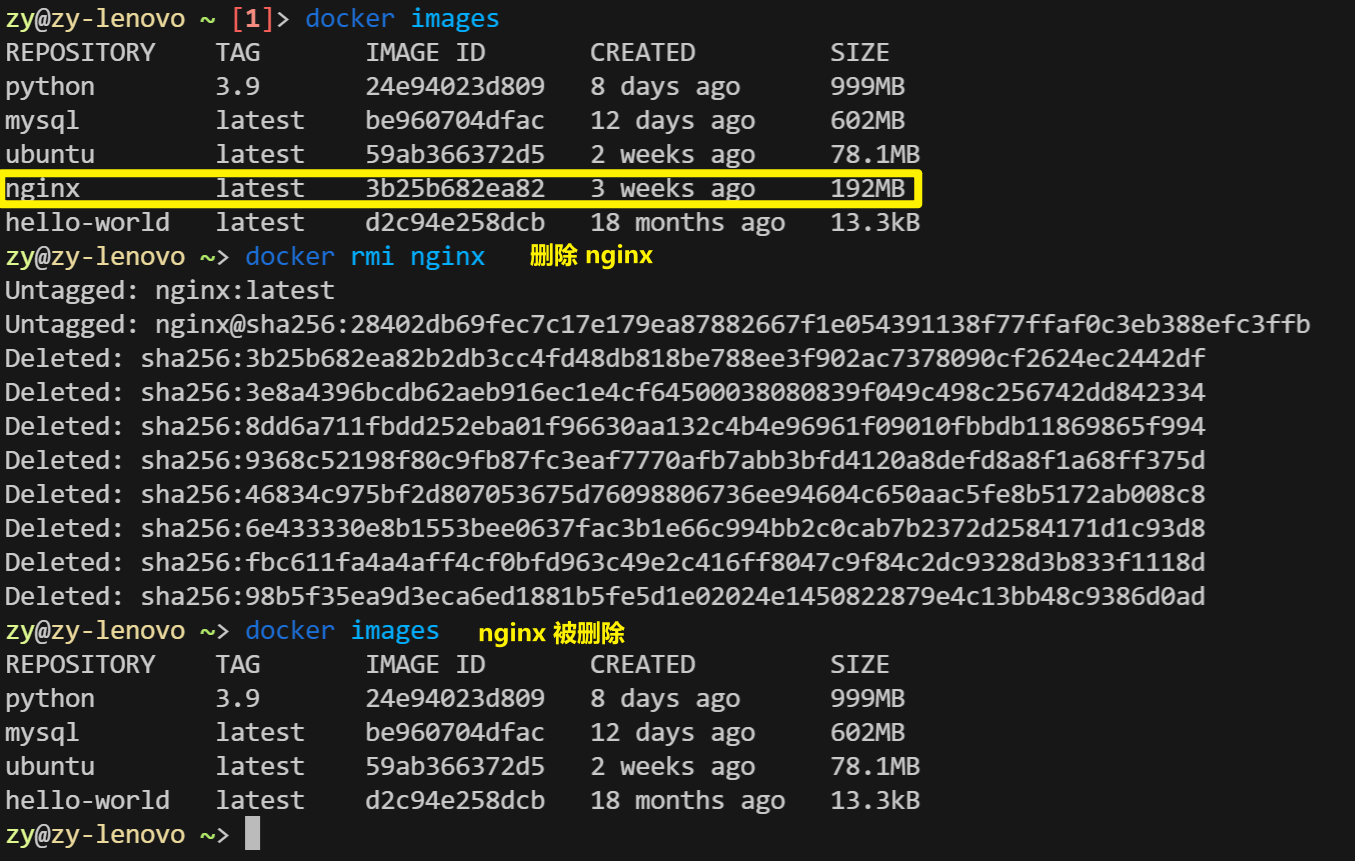Click hello-world ID d2c94e258dcb in second listing
Image resolution: width=1355 pixels, height=861 pixels.
(455, 800)
